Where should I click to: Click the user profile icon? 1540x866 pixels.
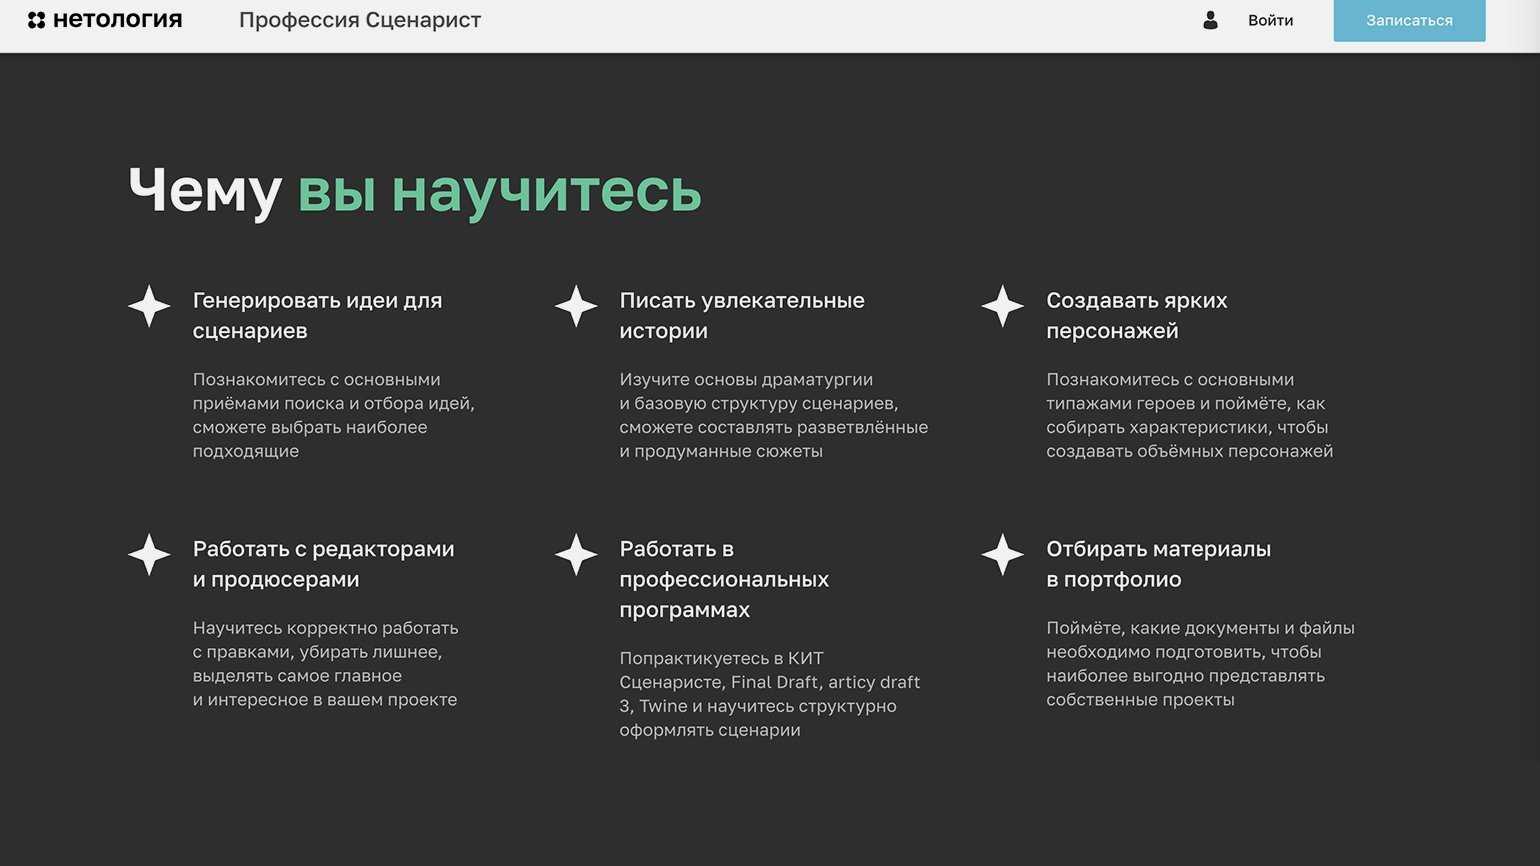[1210, 20]
